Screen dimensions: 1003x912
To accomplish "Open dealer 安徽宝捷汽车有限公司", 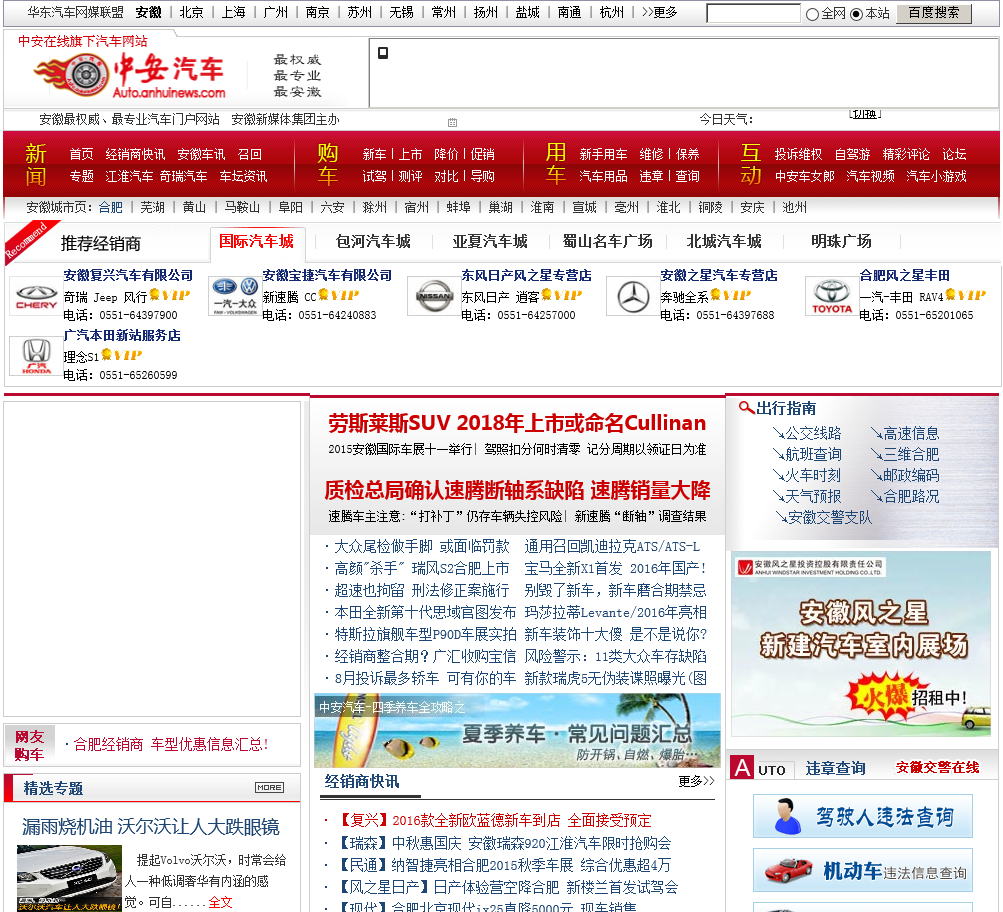I will click(327, 275).
